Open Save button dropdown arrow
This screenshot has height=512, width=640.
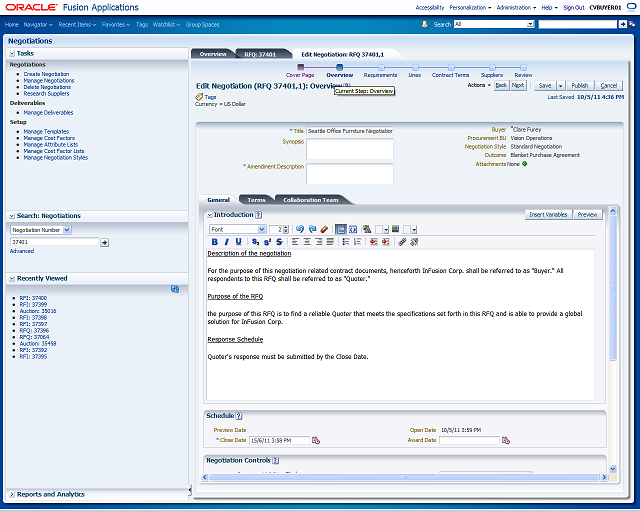tap(560, 85)
